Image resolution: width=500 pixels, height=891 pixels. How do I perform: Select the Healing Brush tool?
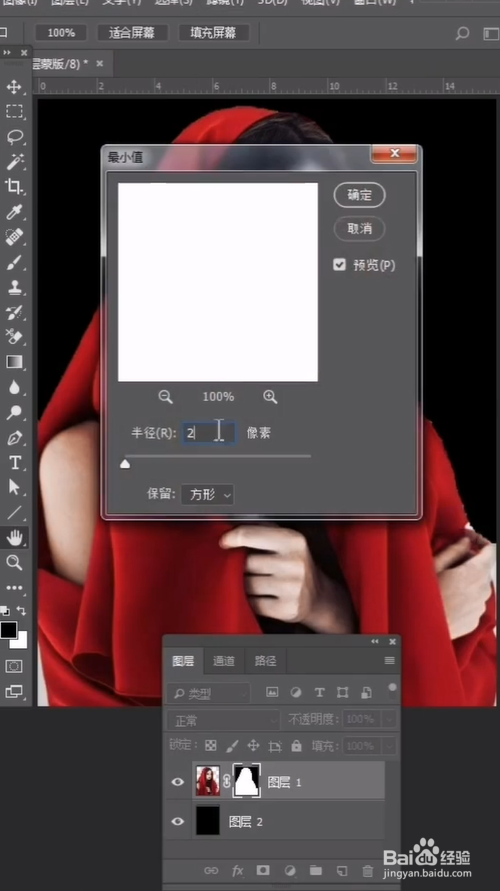tap(14, 237)
